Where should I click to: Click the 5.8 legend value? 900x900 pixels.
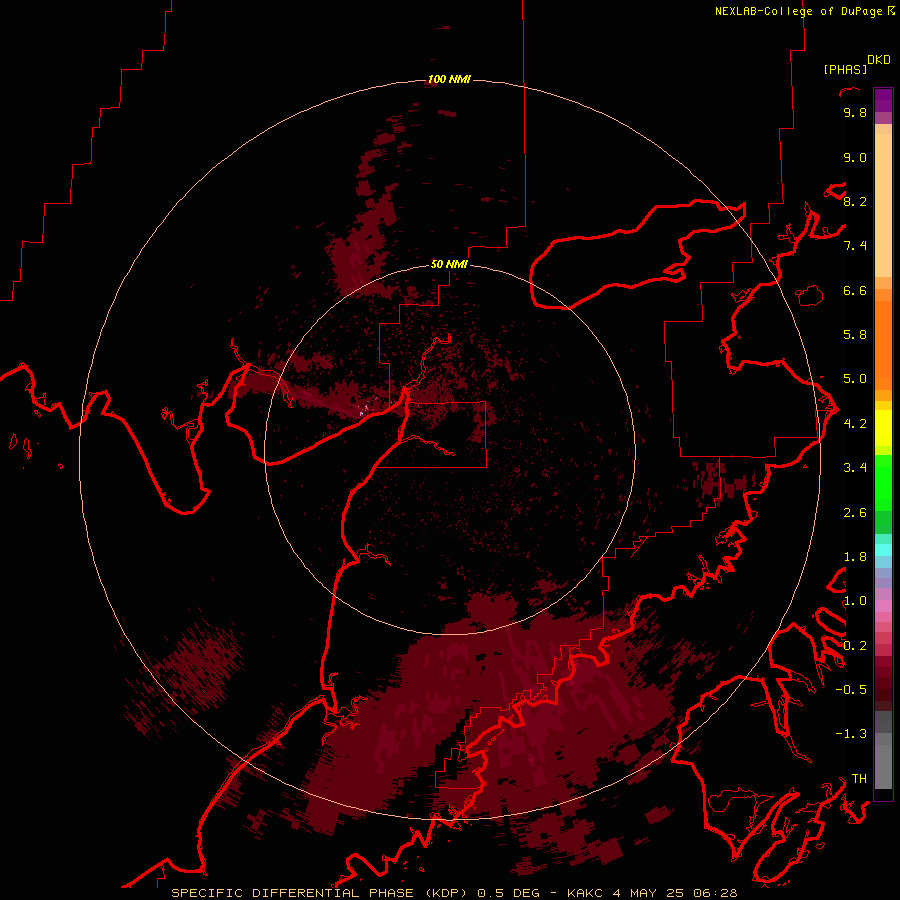pyautogui.click(x=855, y=335)
